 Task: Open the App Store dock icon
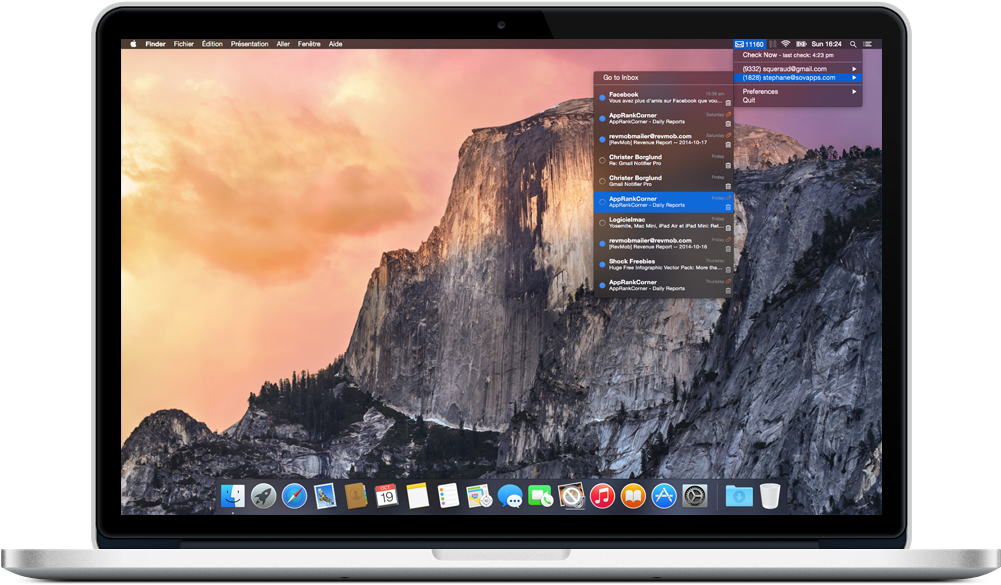point(664,495)
